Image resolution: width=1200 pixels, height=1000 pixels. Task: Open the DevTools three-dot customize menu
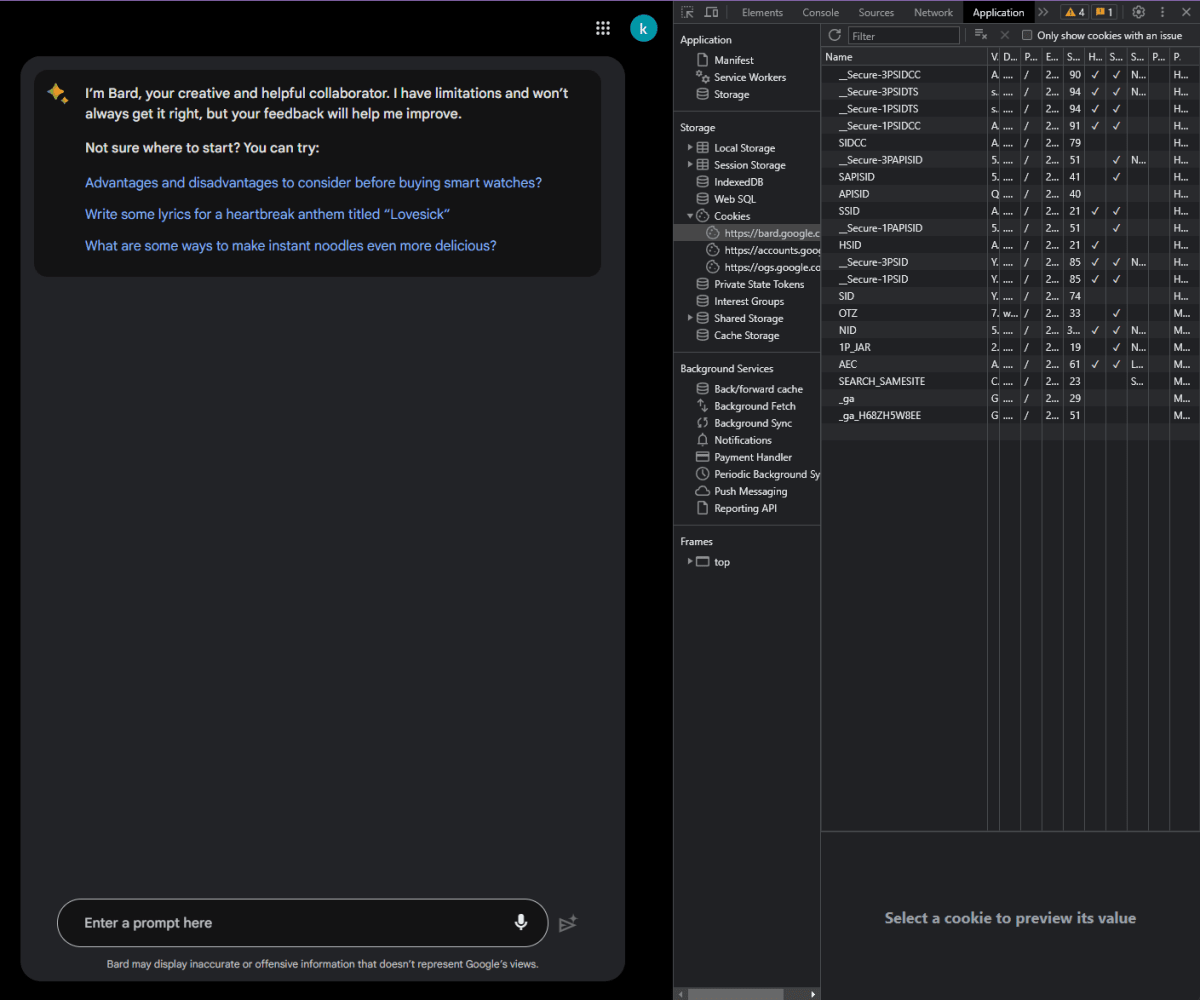1162,12
